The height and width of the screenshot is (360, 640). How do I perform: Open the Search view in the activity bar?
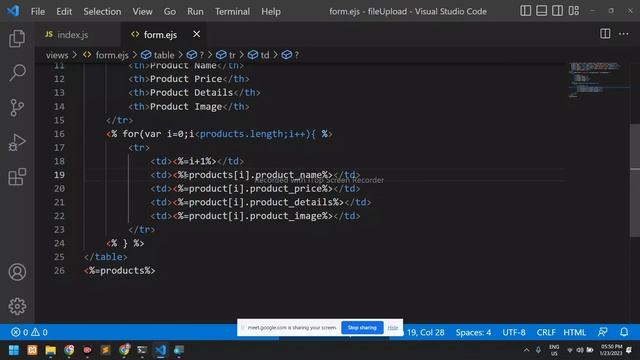point(17,73)
